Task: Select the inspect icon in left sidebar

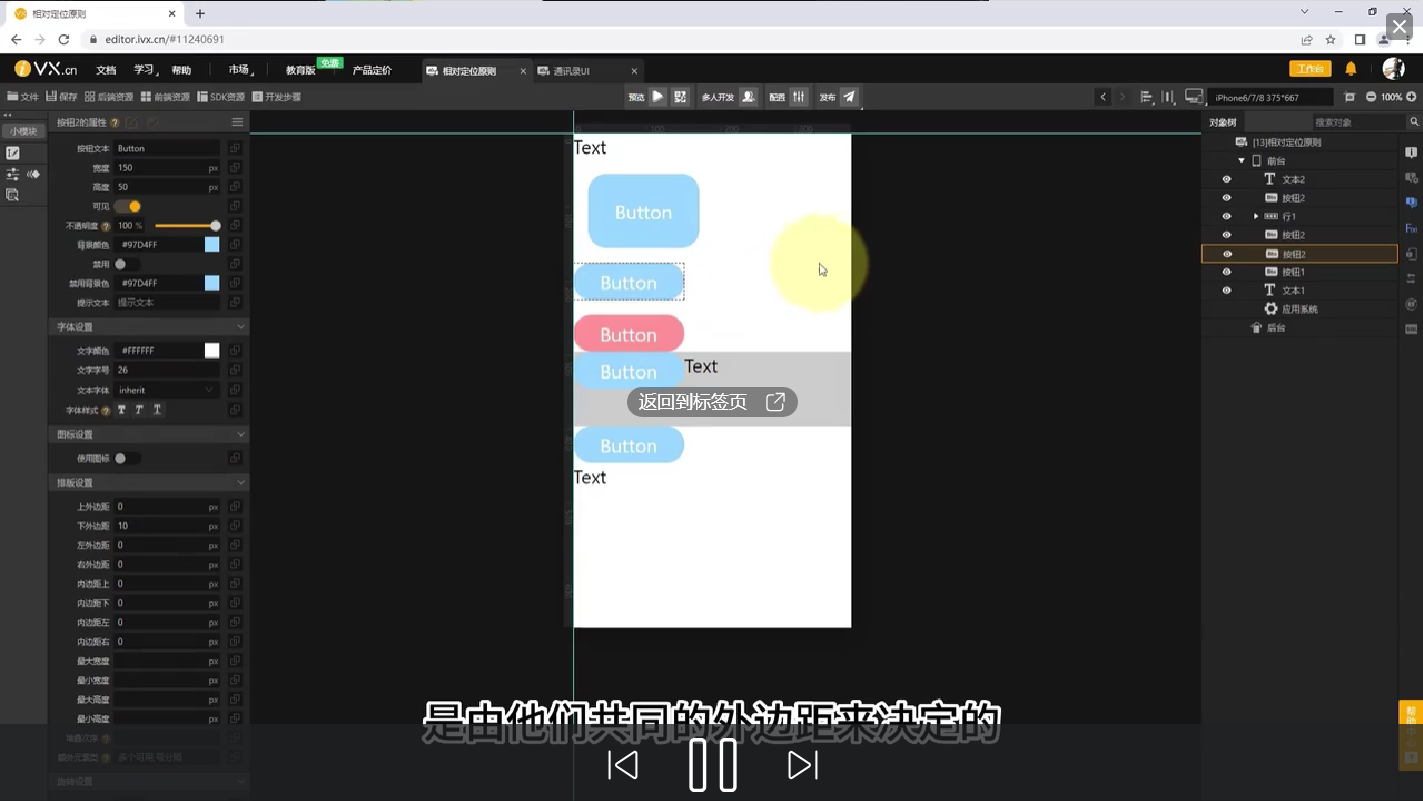Action: 13,195
